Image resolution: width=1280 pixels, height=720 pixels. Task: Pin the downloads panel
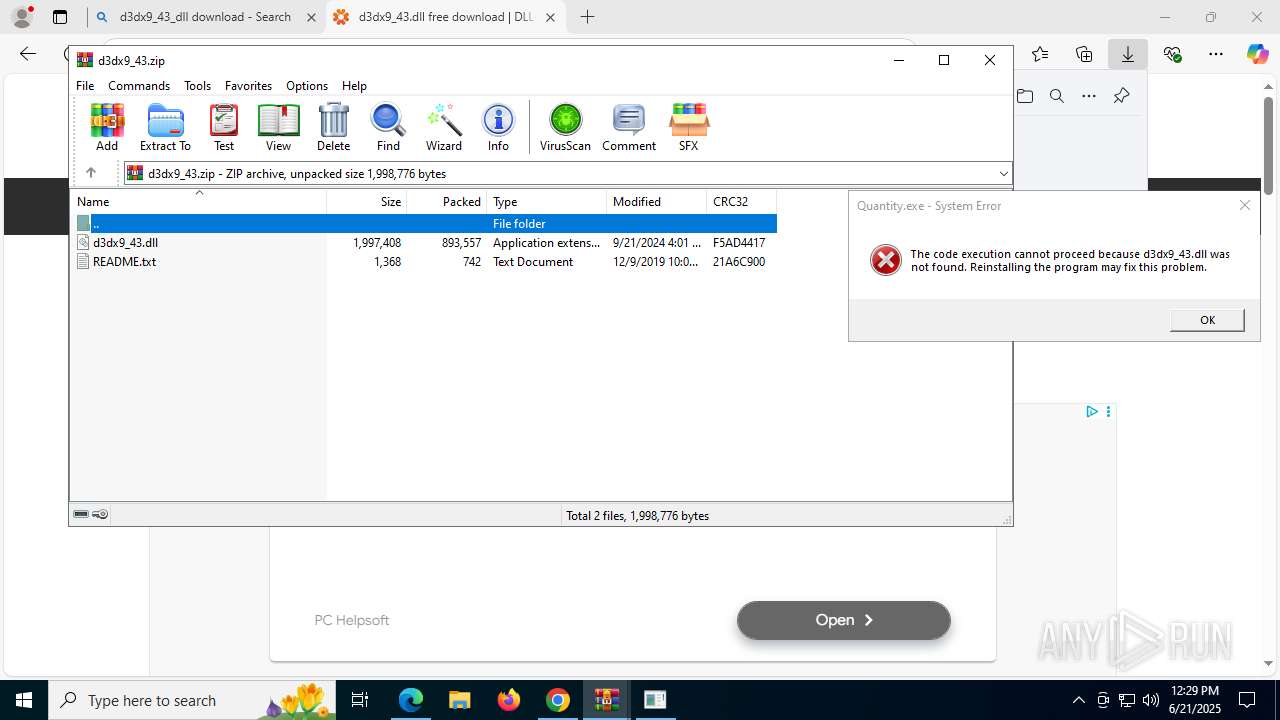(x=1121, y=96)
